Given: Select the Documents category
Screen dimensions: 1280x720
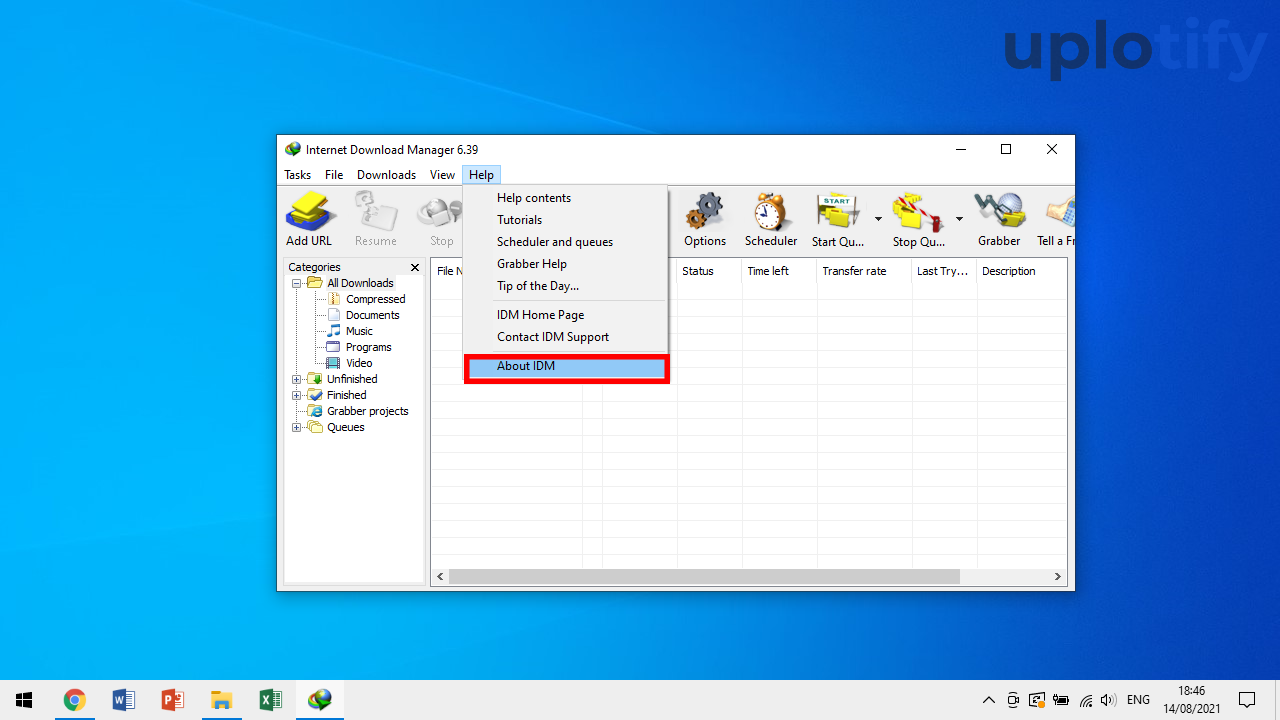Looking at the screenshot, I should pyautogui.click(x=372, y=315).
